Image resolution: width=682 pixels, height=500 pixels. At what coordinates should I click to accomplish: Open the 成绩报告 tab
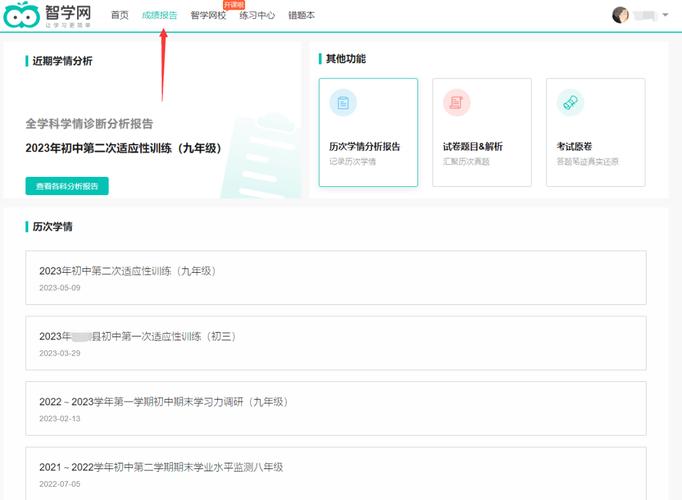[x=159, y=16]
